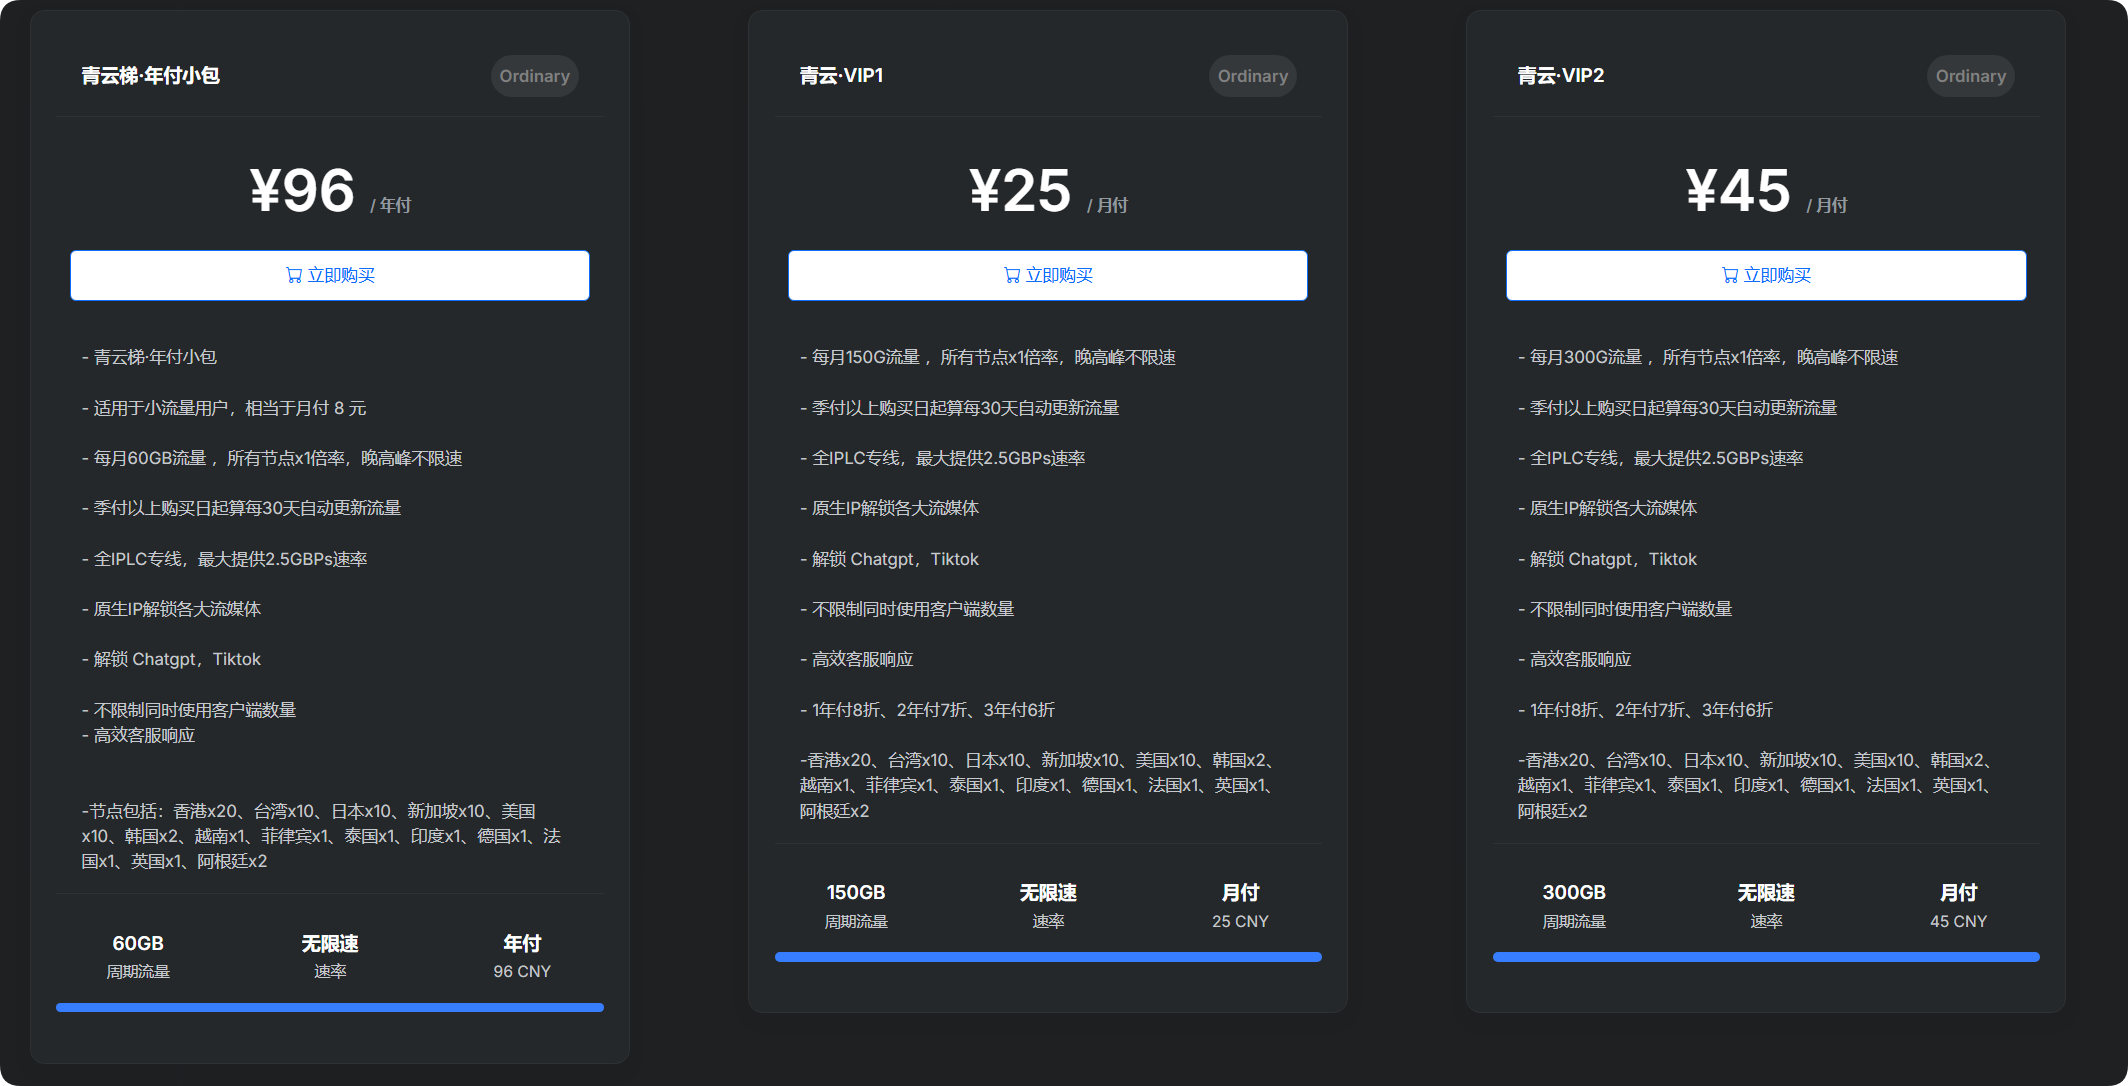This screenshot has height=1086, width=2128.
Task: Click the 年付 96 CNY stat
Action: [522, 956]
